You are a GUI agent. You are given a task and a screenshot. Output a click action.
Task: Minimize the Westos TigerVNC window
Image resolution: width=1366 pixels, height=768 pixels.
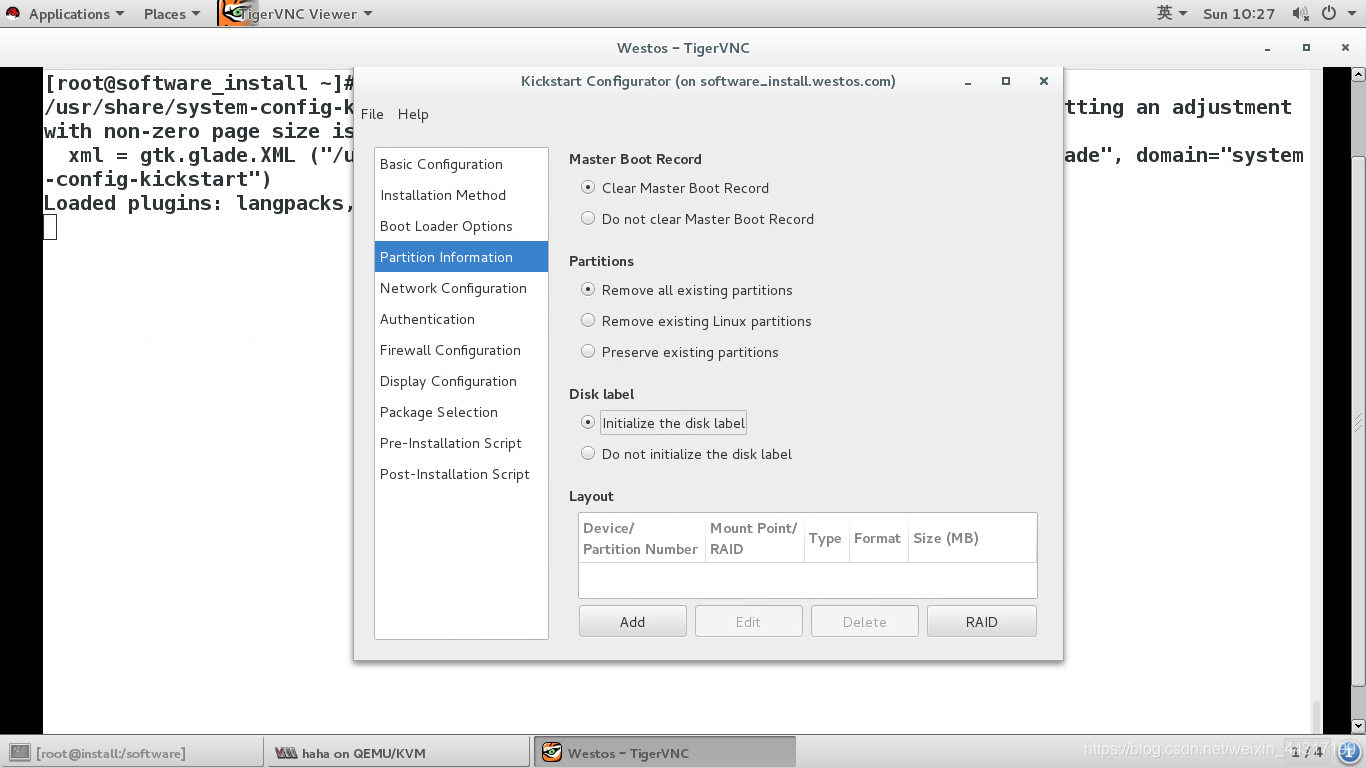click(x=1268, y=48)
